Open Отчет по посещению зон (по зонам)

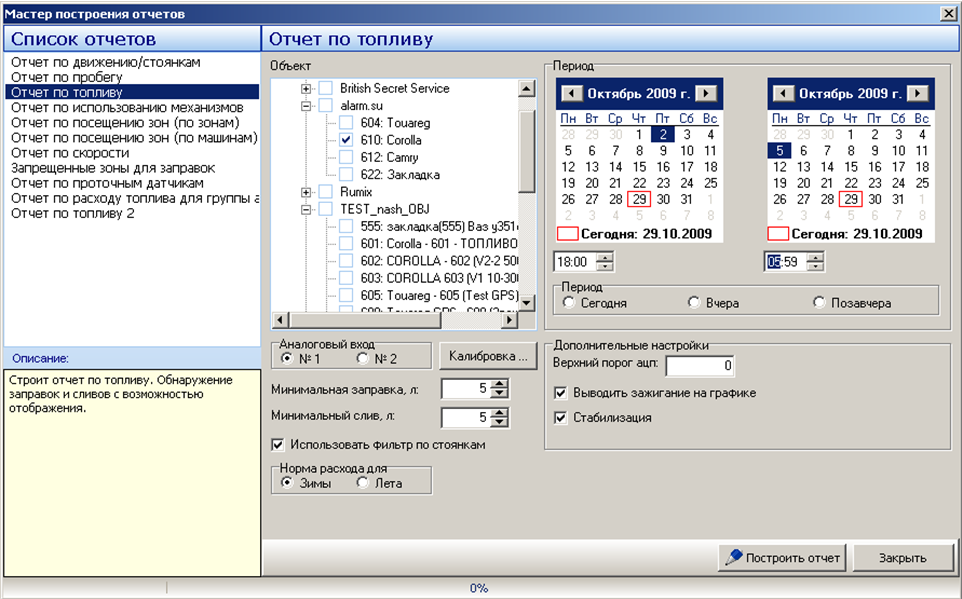click(125, 123)
